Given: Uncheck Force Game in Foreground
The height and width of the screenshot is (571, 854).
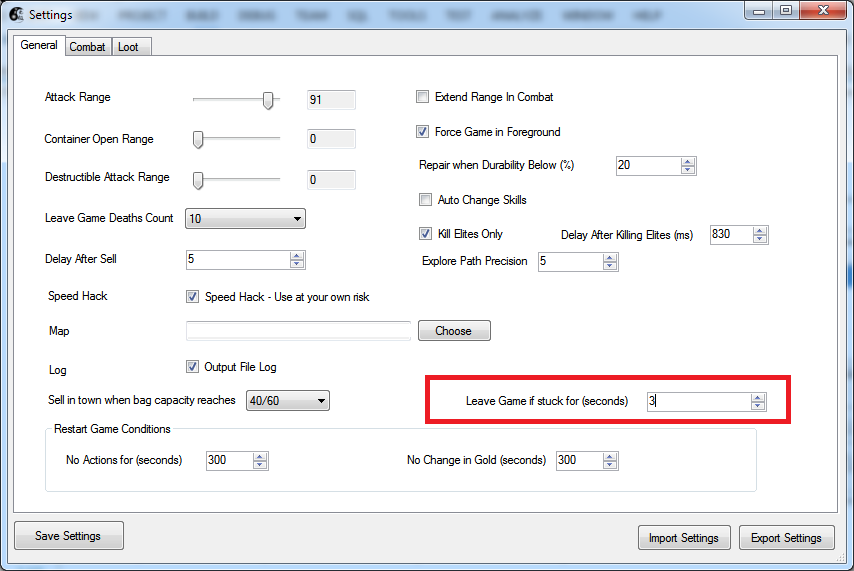Looking at the screenshot, I should 423,132.
